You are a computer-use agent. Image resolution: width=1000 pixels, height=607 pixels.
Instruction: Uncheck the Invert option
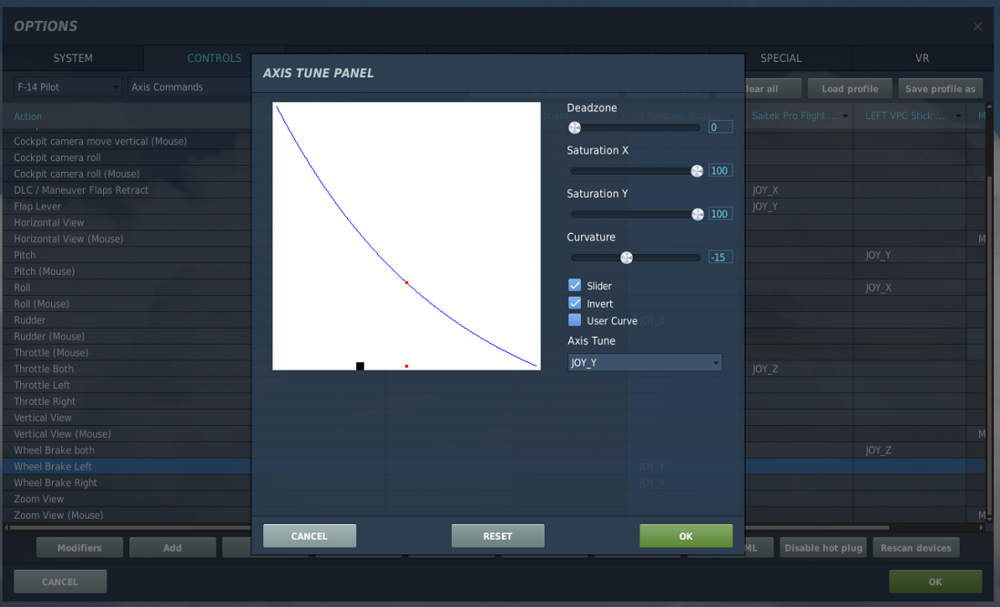tap(575, 303)
